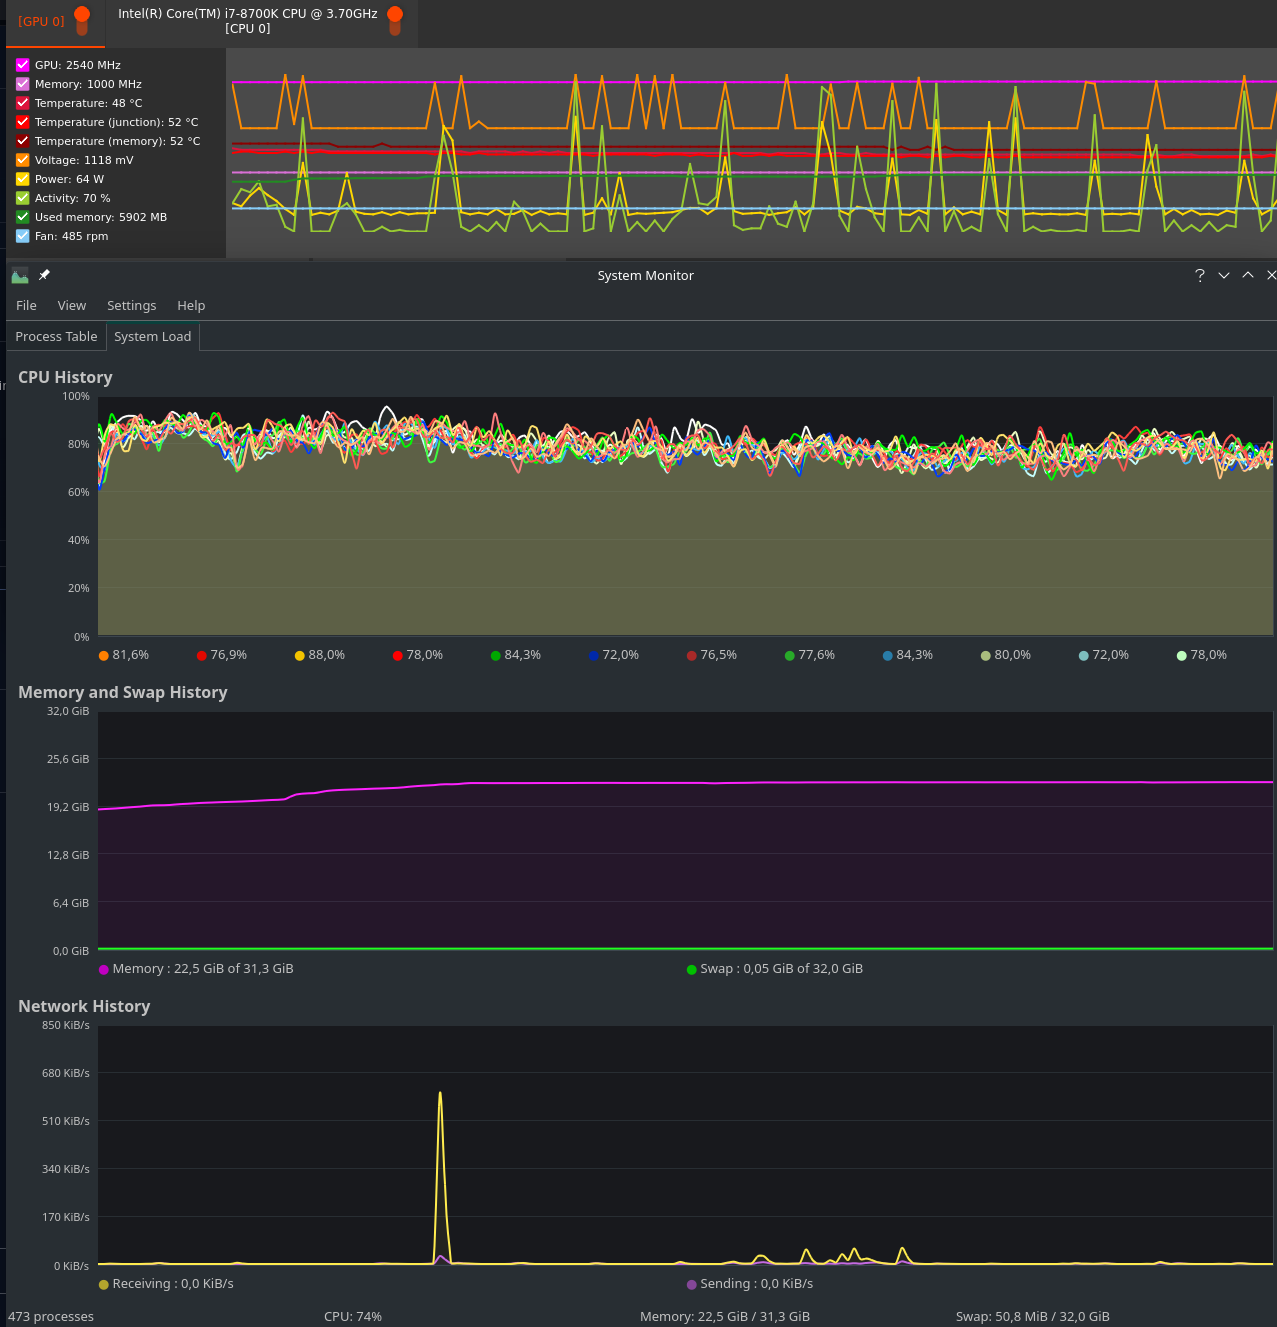The image size is (1277, 1327).
Task: Maximize System Monitor with the up chevron
Action: click(x=1248, y=275)
